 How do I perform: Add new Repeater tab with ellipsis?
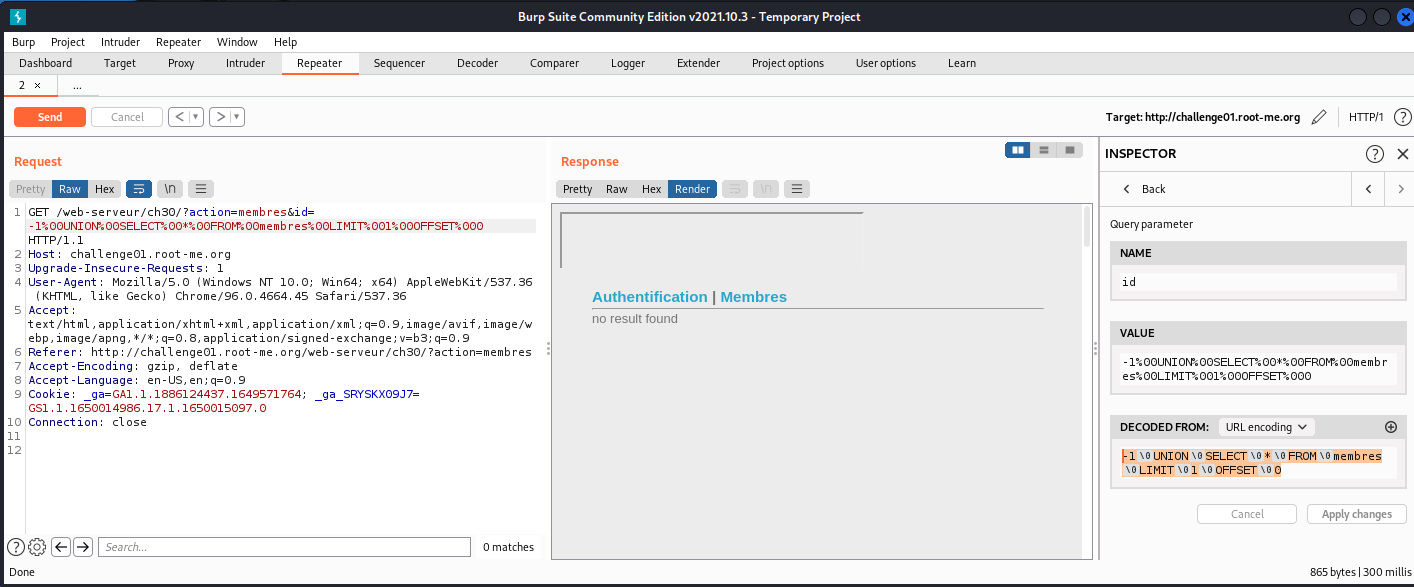(77, 86)
